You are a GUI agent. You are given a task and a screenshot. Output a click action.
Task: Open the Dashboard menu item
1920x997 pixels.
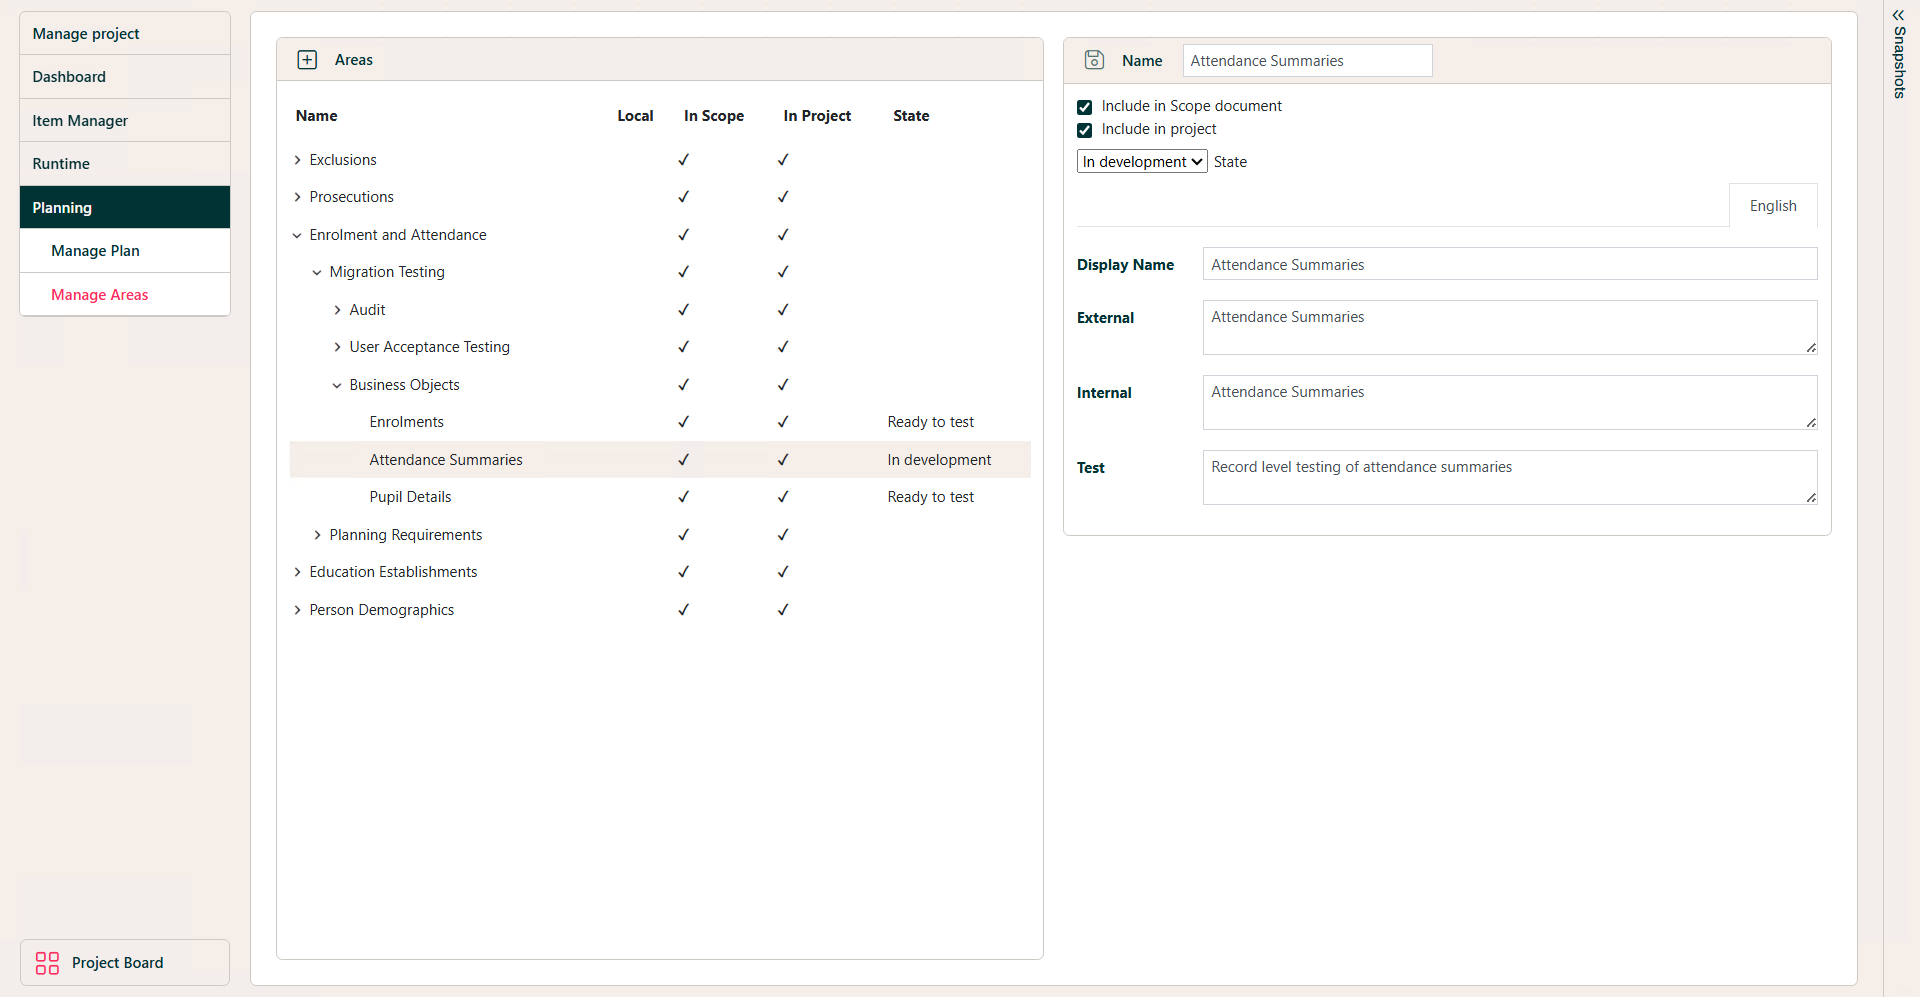pyautogui.click(x=69, y=77)
